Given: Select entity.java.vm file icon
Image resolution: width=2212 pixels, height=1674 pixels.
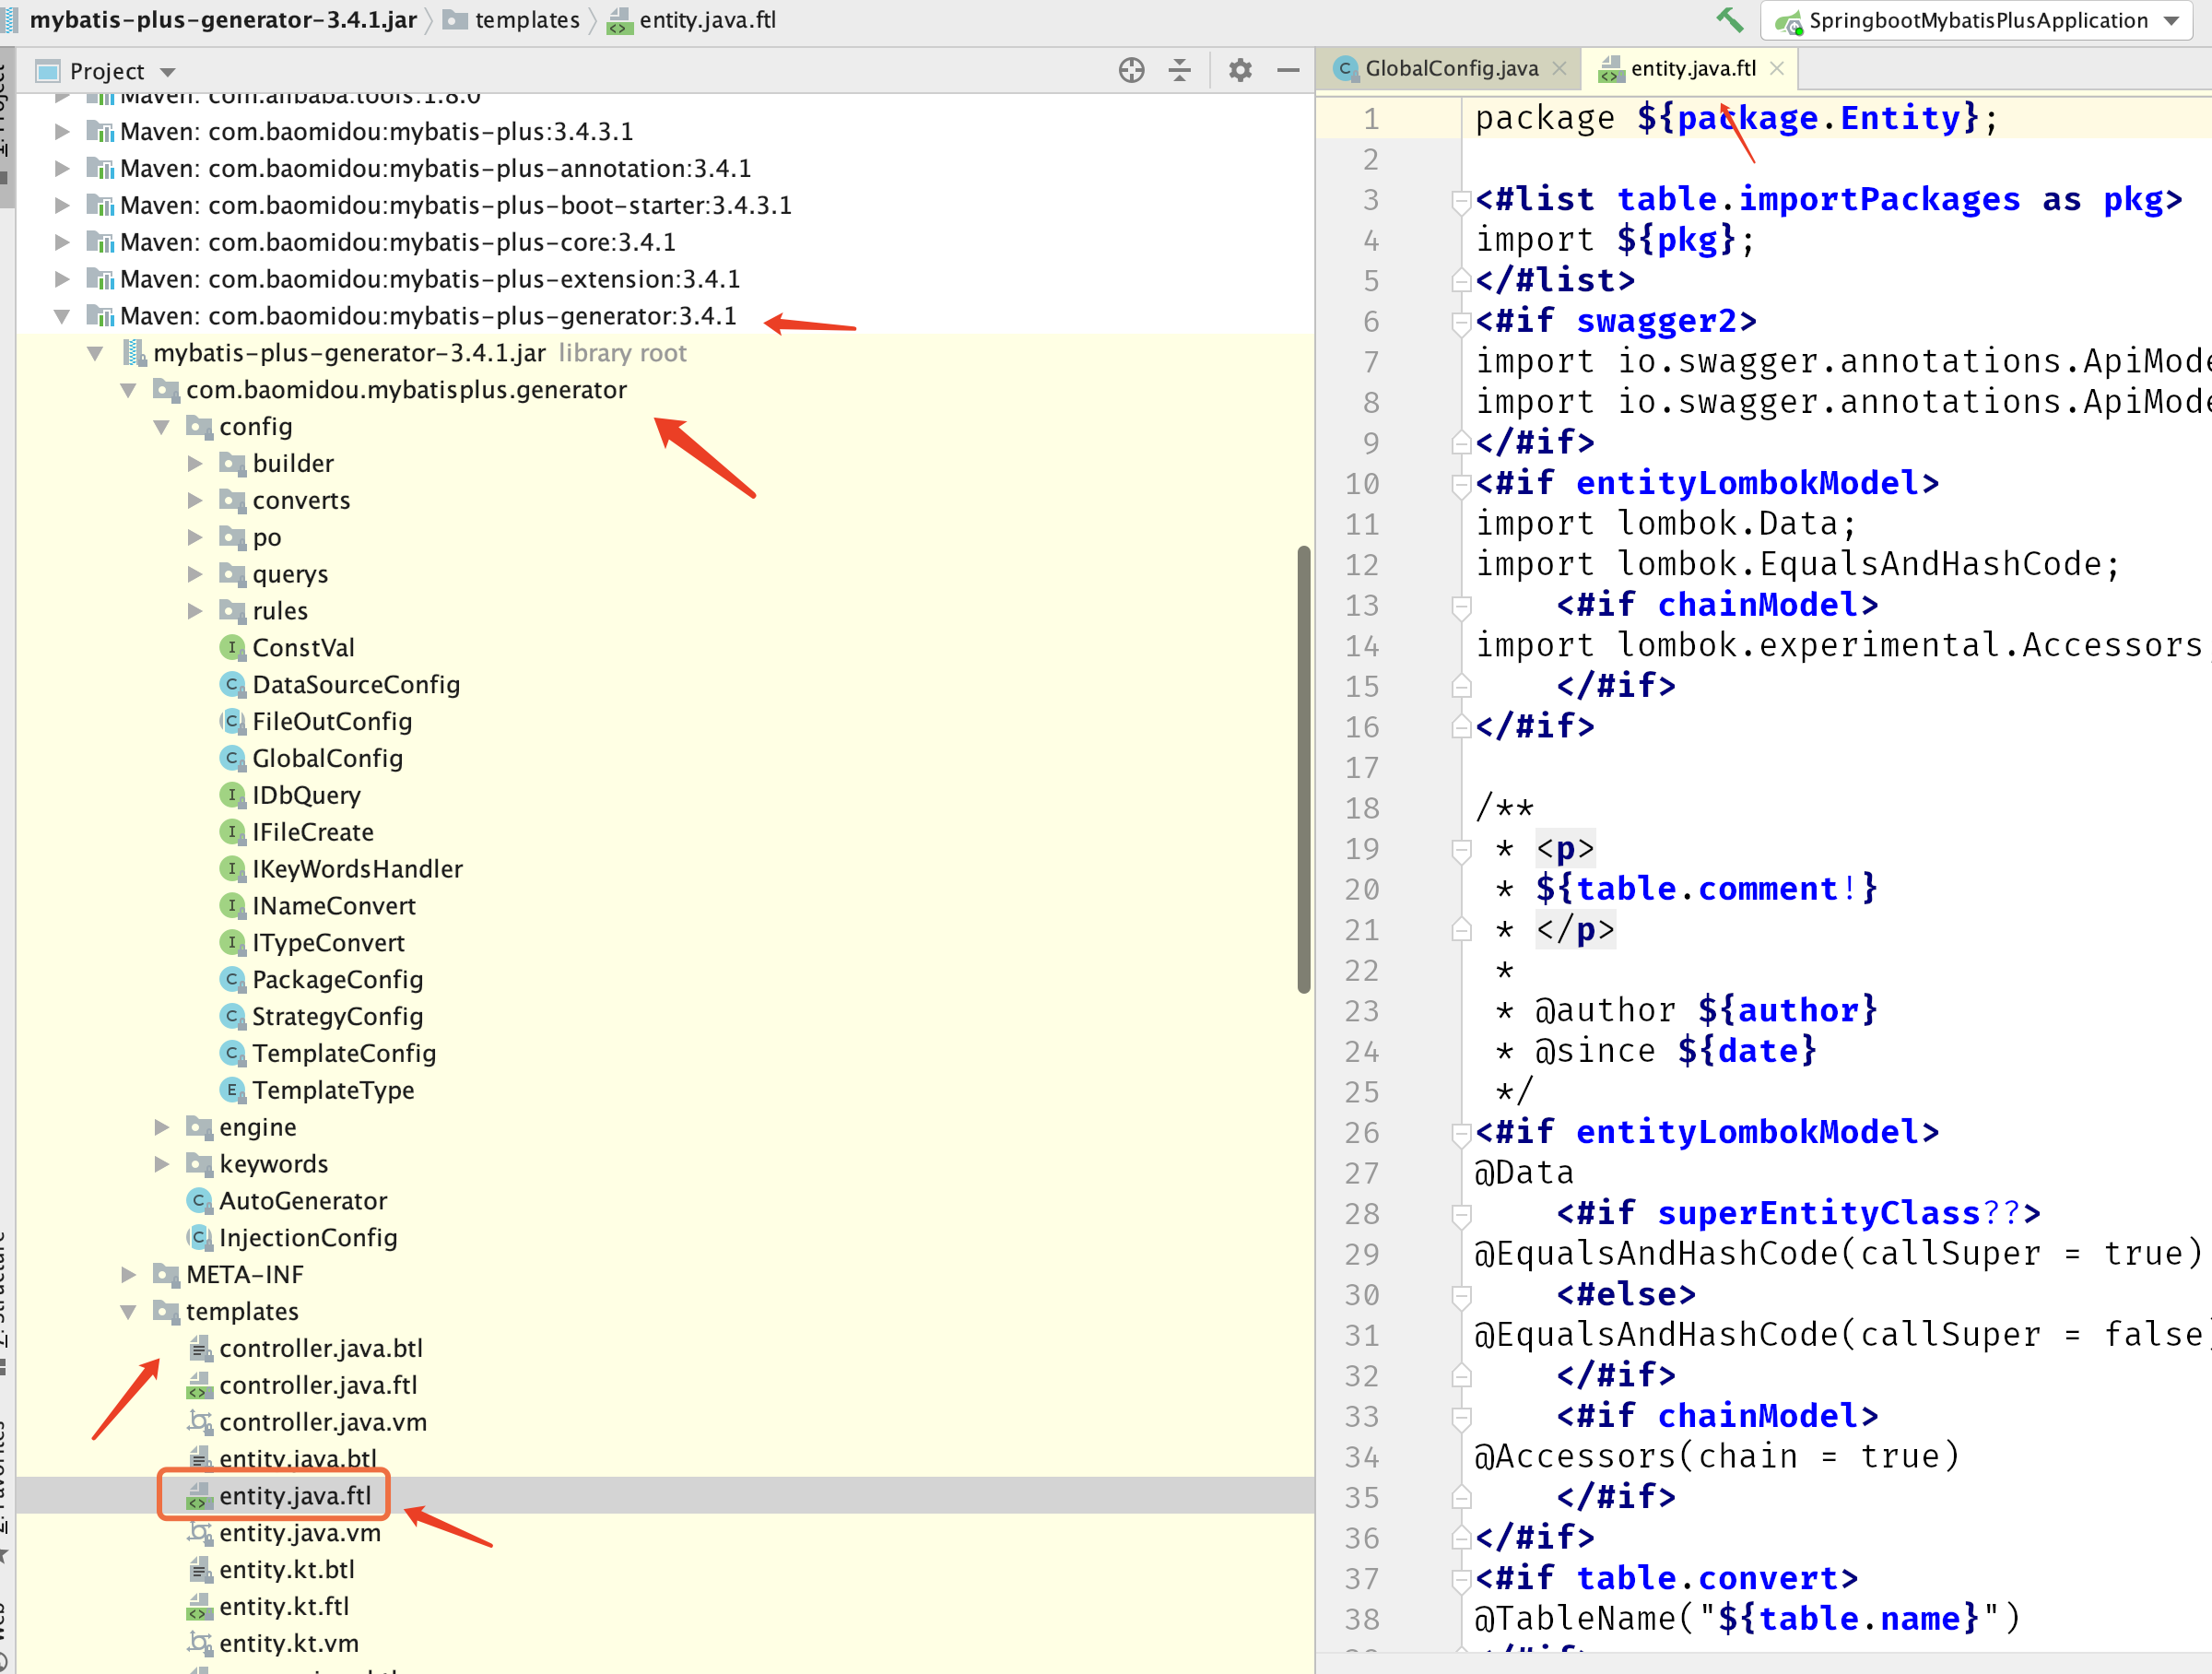Looking at the screenshot, I should point(200,1532).
